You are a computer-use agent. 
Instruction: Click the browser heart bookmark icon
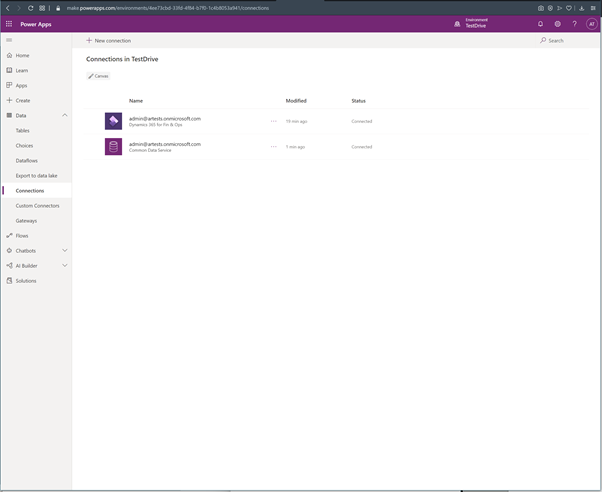[569, 8]
